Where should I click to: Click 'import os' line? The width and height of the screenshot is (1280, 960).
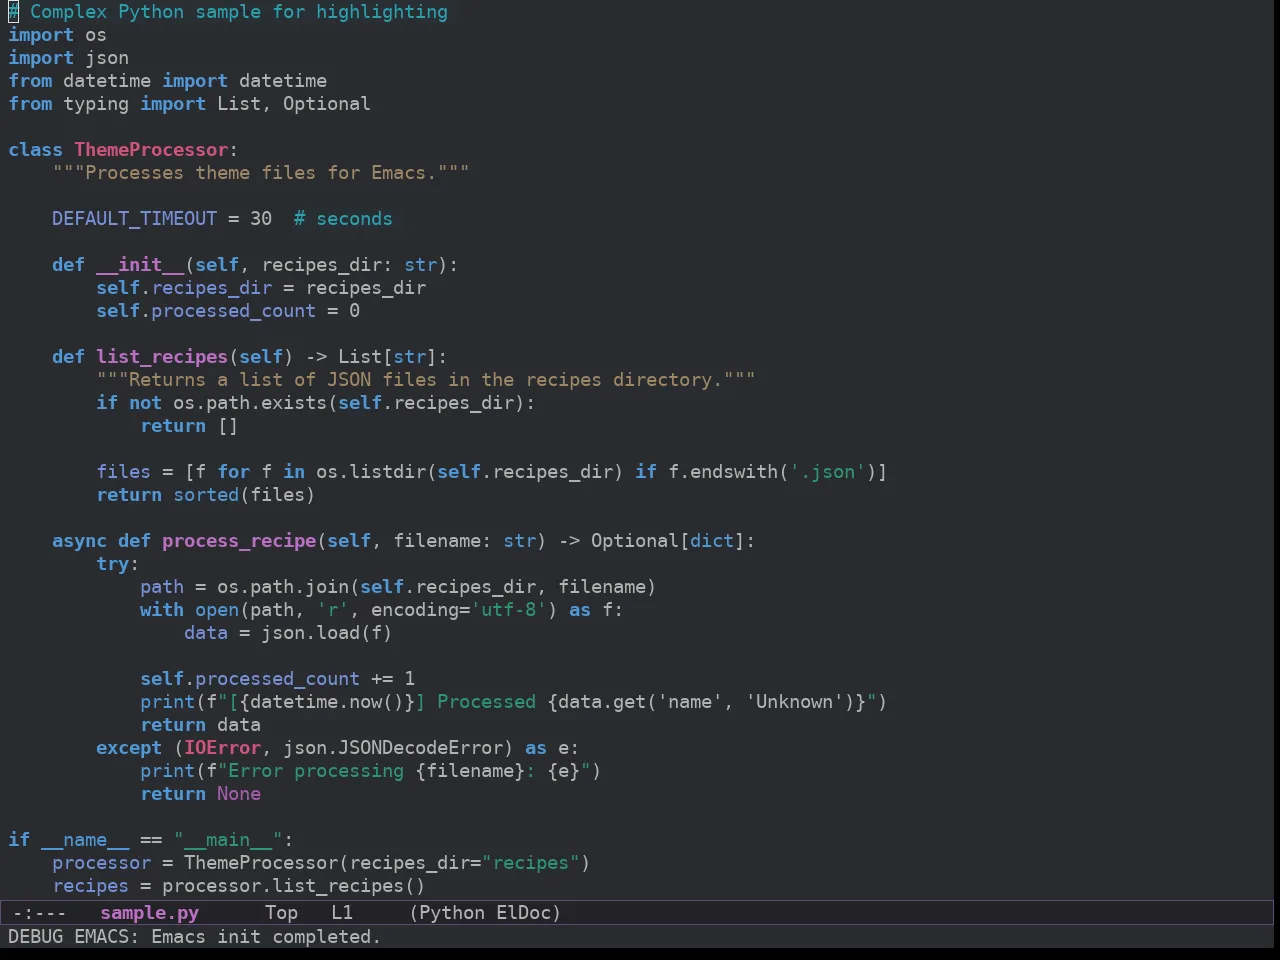coord(57,35)
